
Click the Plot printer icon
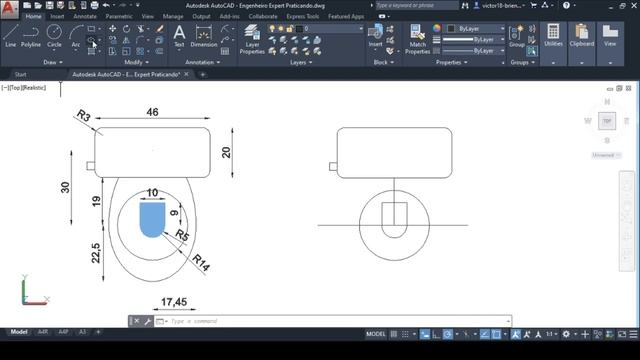[94, 5]
